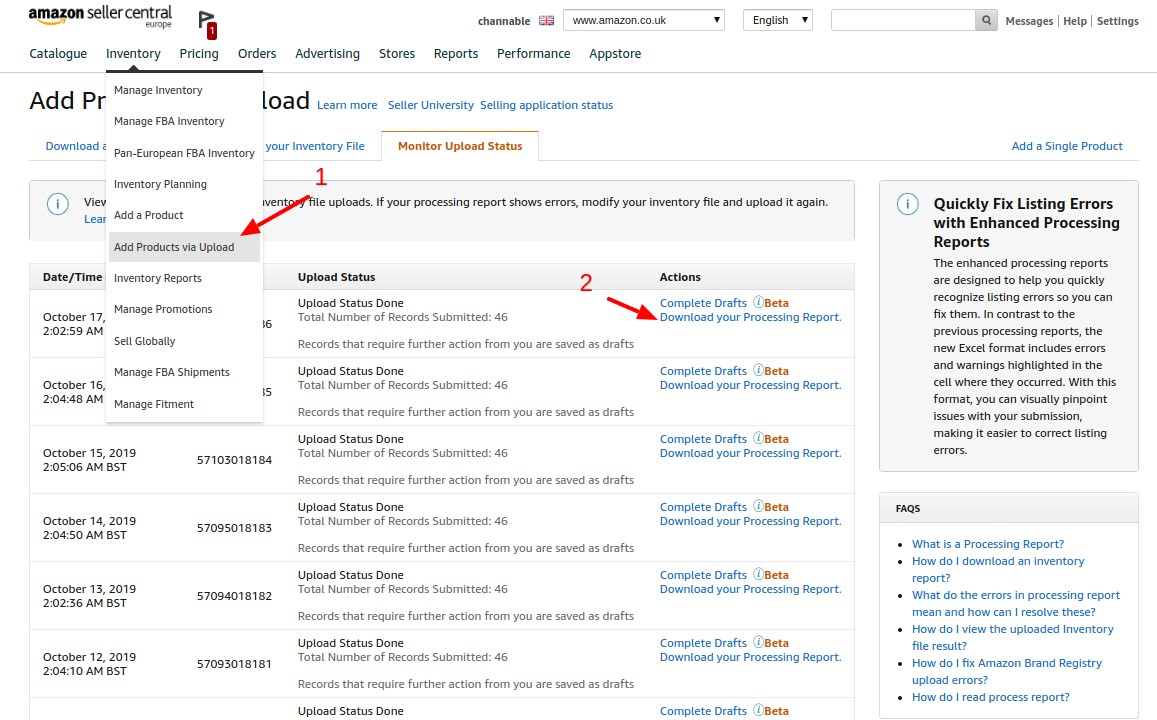This screenshot has height=720, width=1157.
Task: Click Beta info icon for October 12 row
Action: [x=758, y=642]
